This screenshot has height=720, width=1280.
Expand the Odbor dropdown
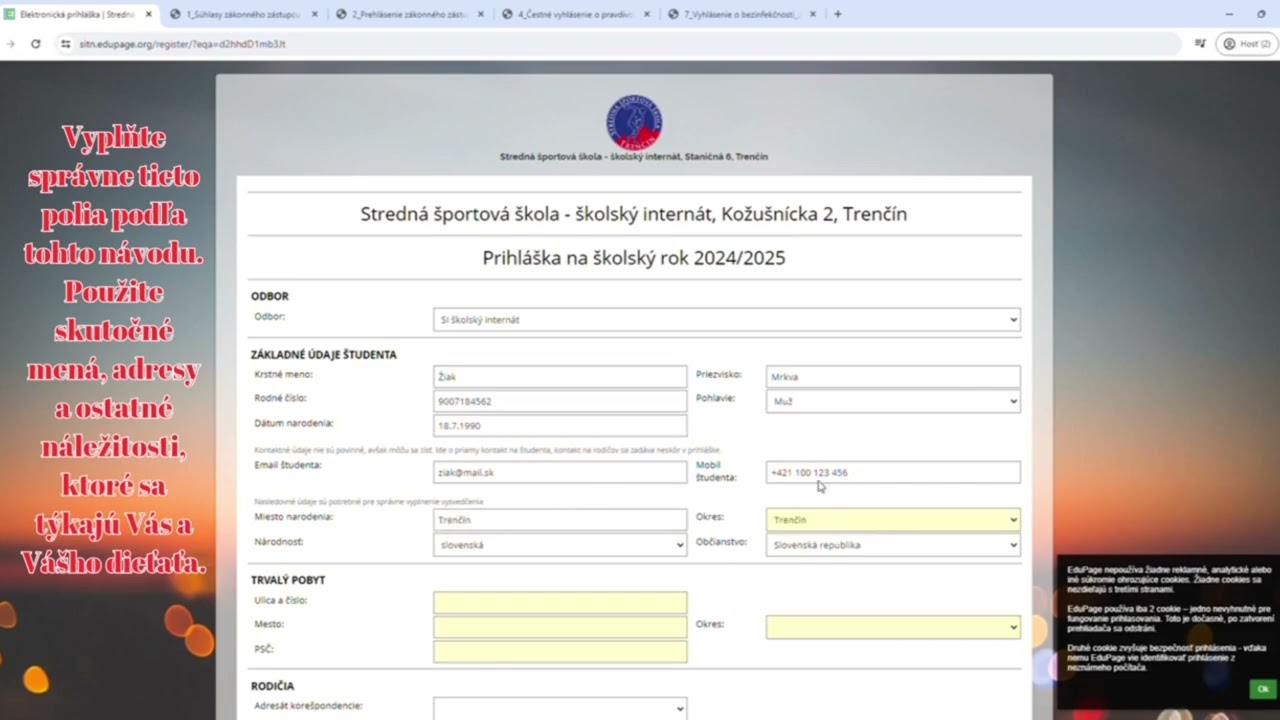727,320
